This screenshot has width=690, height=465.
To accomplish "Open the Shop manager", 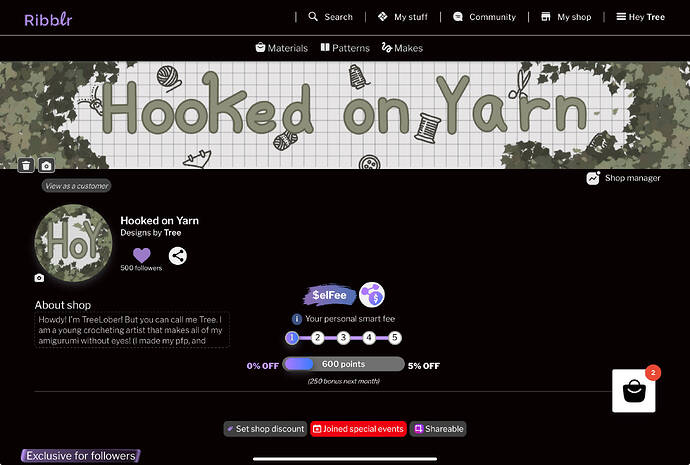I will point(624,178).
